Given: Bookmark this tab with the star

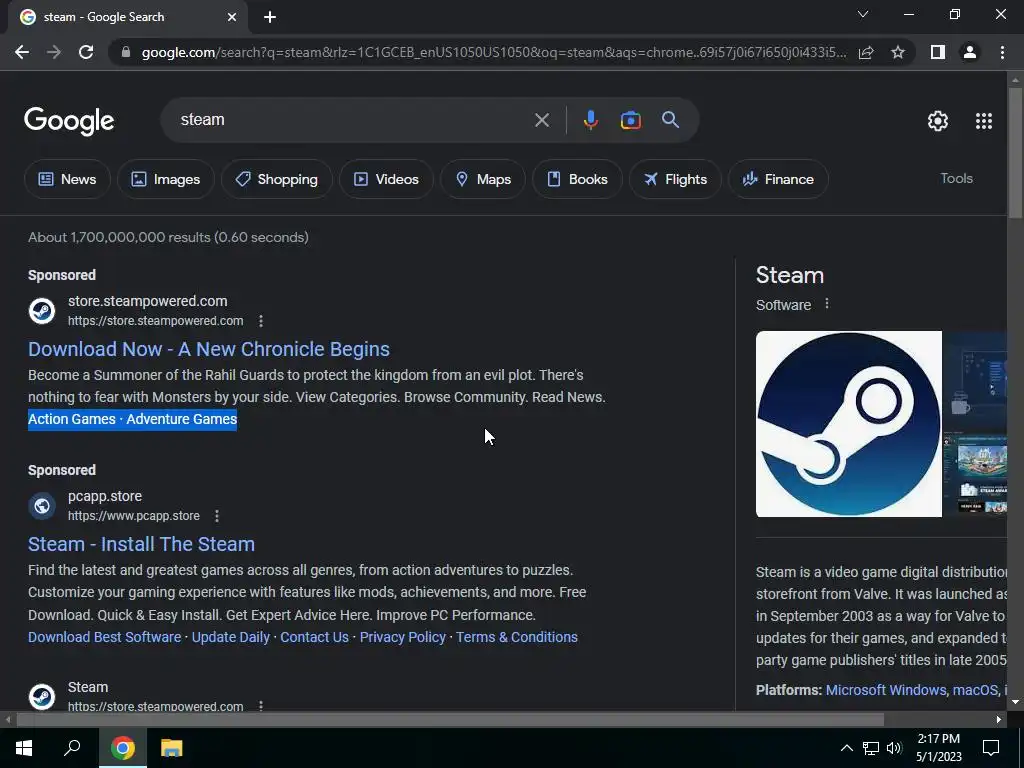Looking at the screenshot, I should [x=898, y=52].
